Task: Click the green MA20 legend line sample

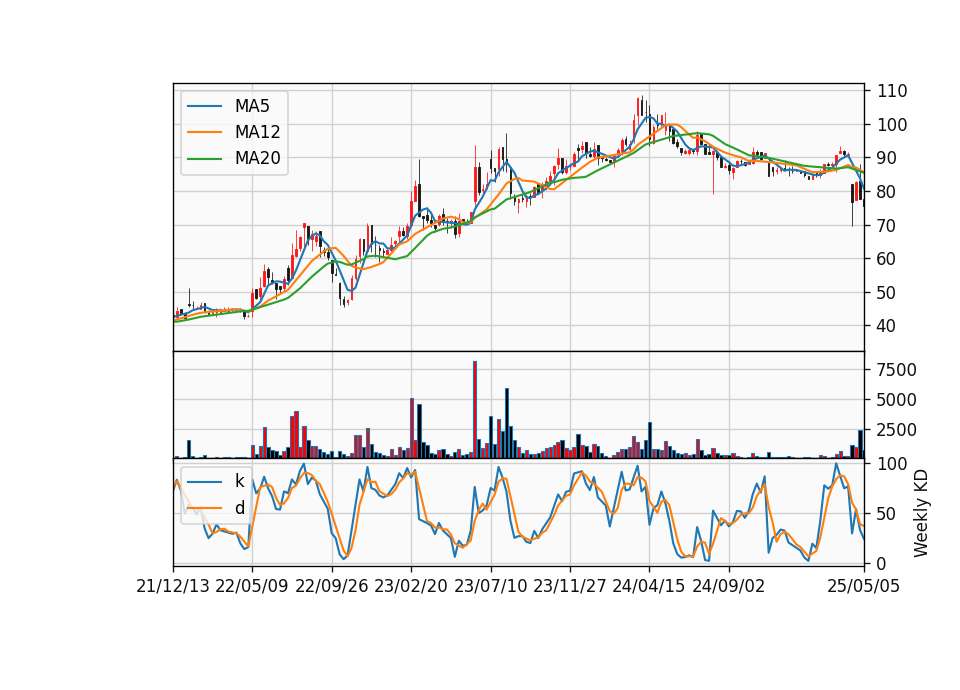Action: coord(204,159)
